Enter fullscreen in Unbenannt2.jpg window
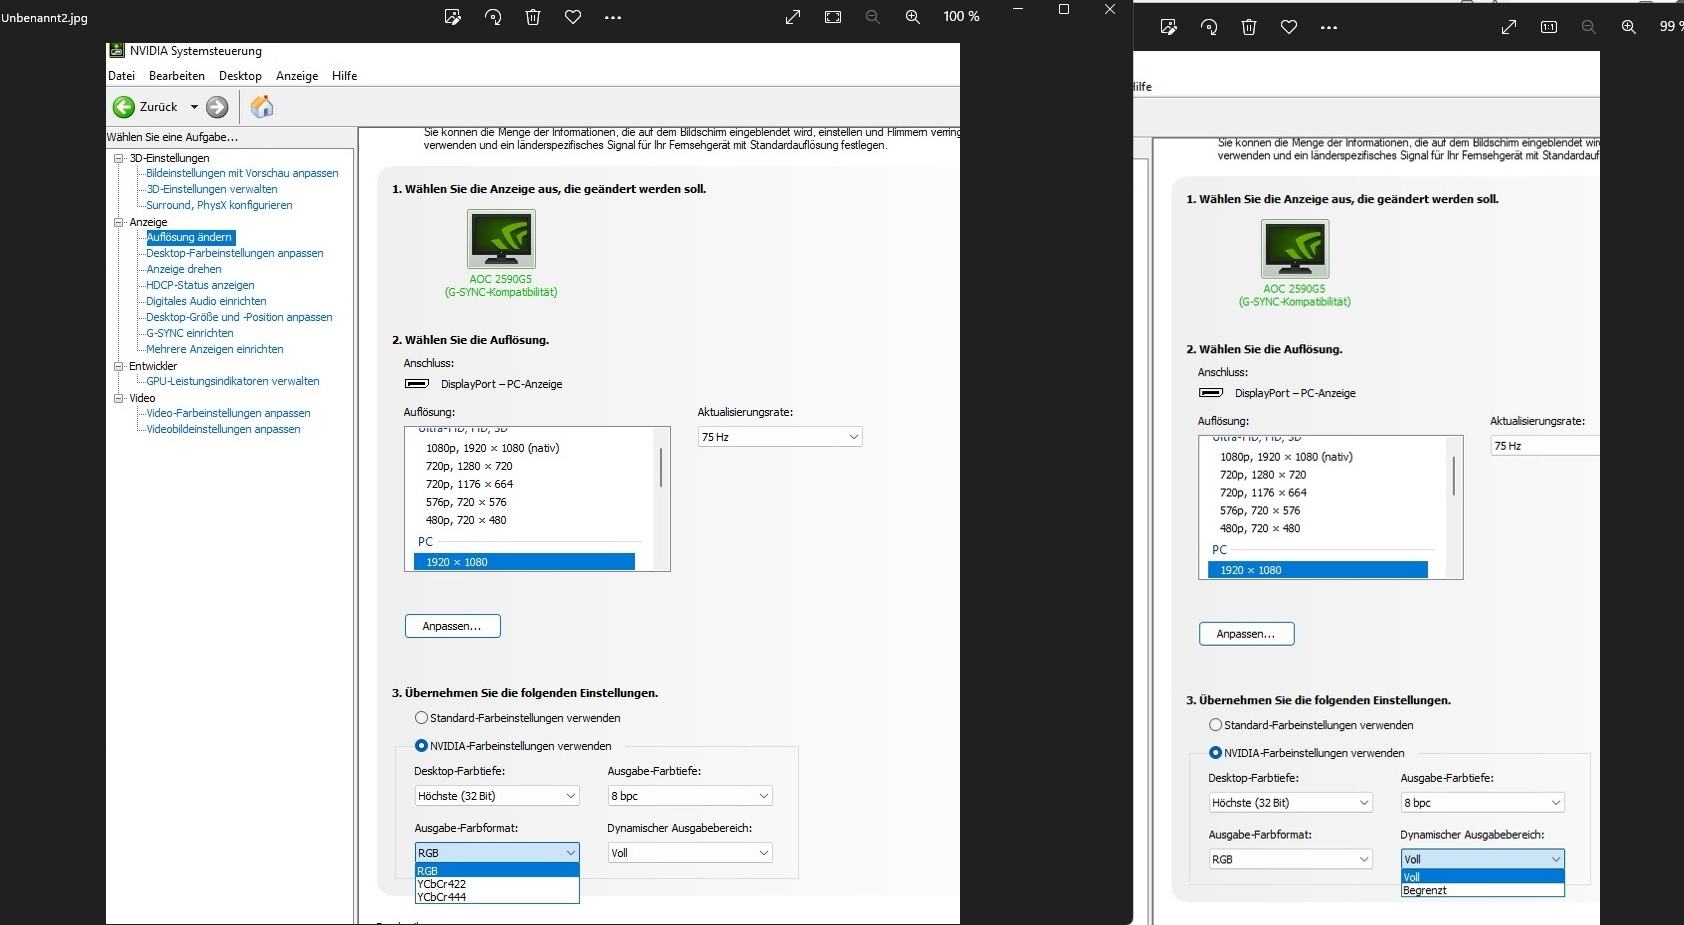Viewport: 1684px width, 925px height. (x=793, y=17)
